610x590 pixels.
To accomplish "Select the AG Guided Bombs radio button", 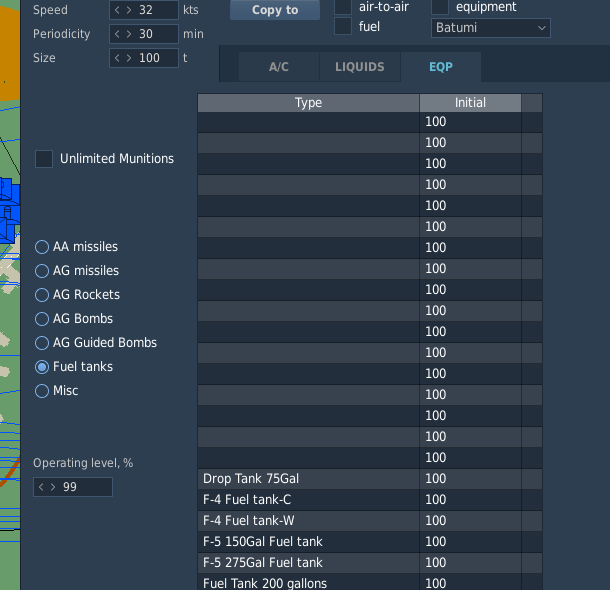I will [x=42, y=343].
